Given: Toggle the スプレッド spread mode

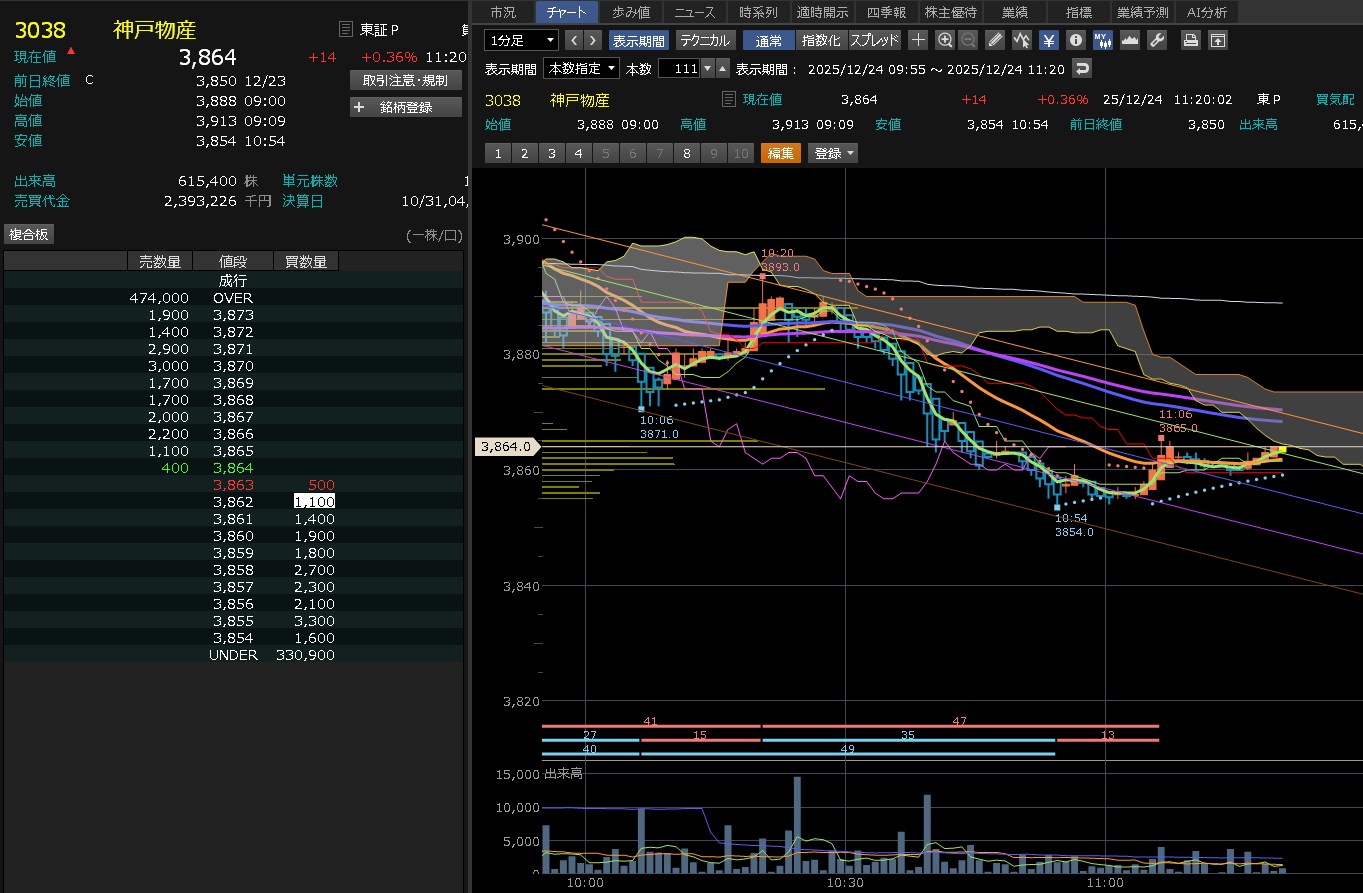Looking at the screenshot, I should pos(875,40).
